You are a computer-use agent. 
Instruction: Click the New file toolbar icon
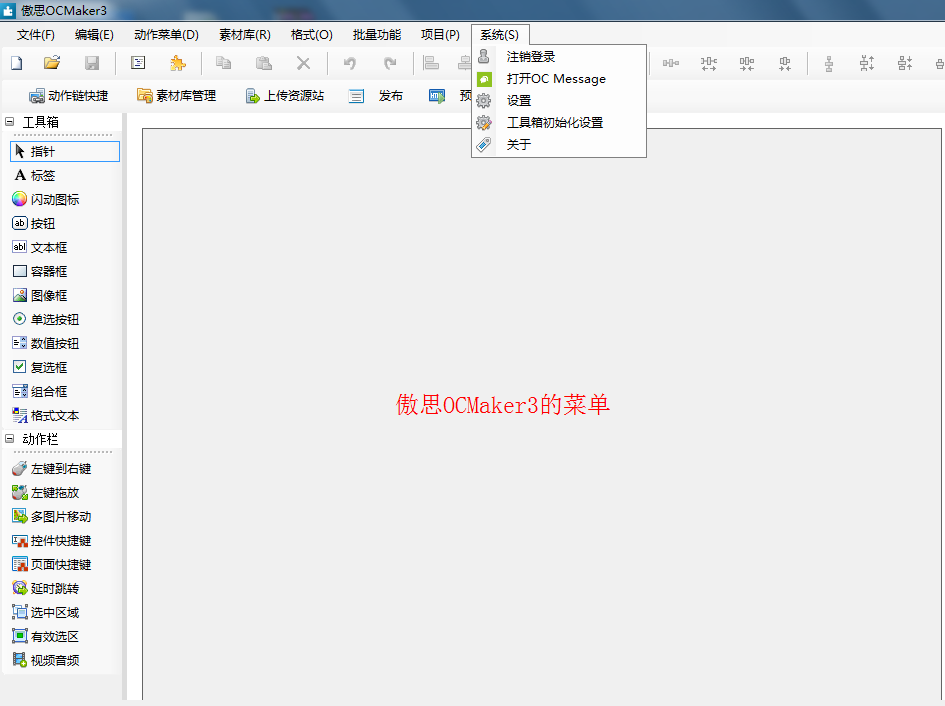17,63
